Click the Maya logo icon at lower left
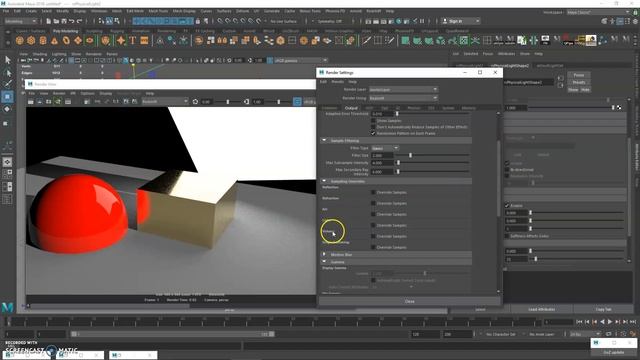640x360 pixels. 7,307
